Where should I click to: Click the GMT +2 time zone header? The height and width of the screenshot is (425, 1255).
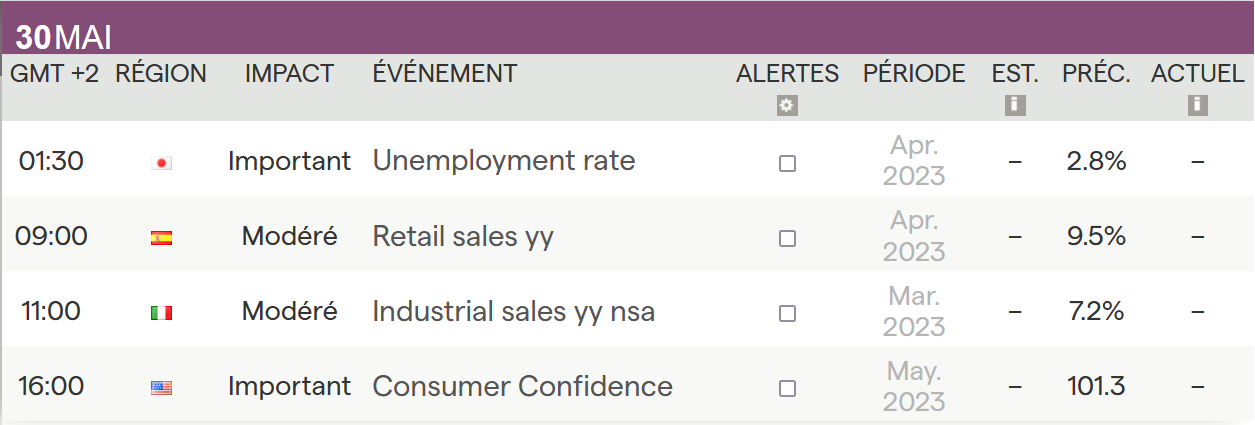55,73
